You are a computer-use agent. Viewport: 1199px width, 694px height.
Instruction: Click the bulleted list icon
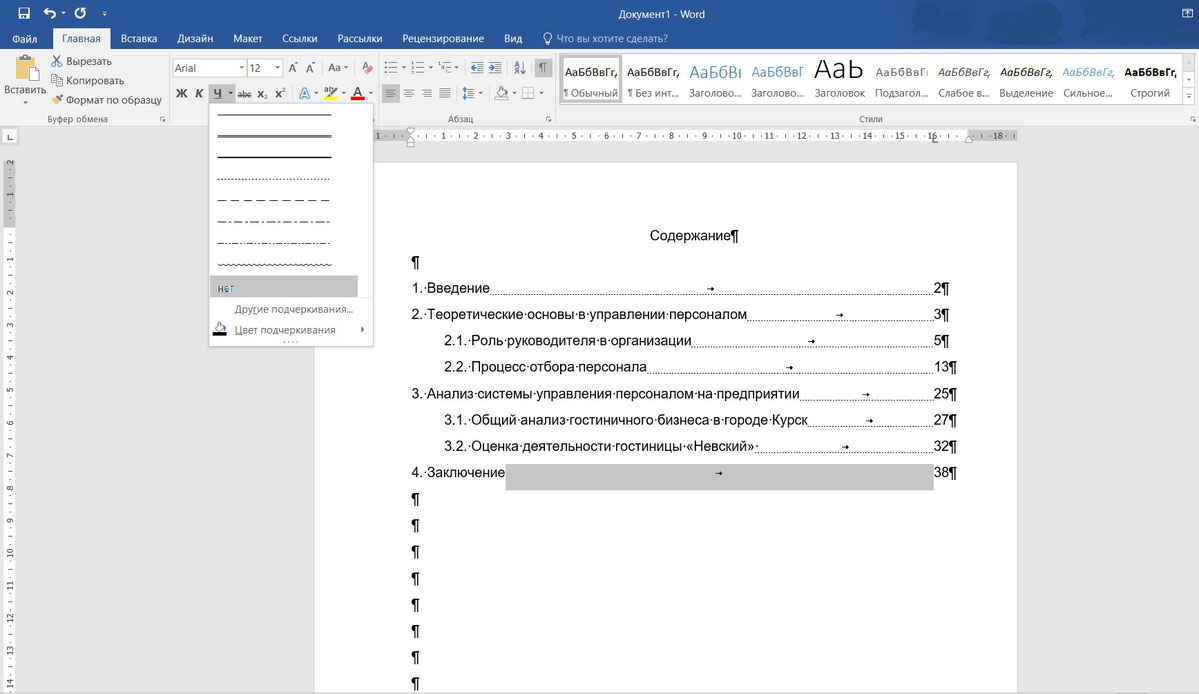(x=390, y=68)
